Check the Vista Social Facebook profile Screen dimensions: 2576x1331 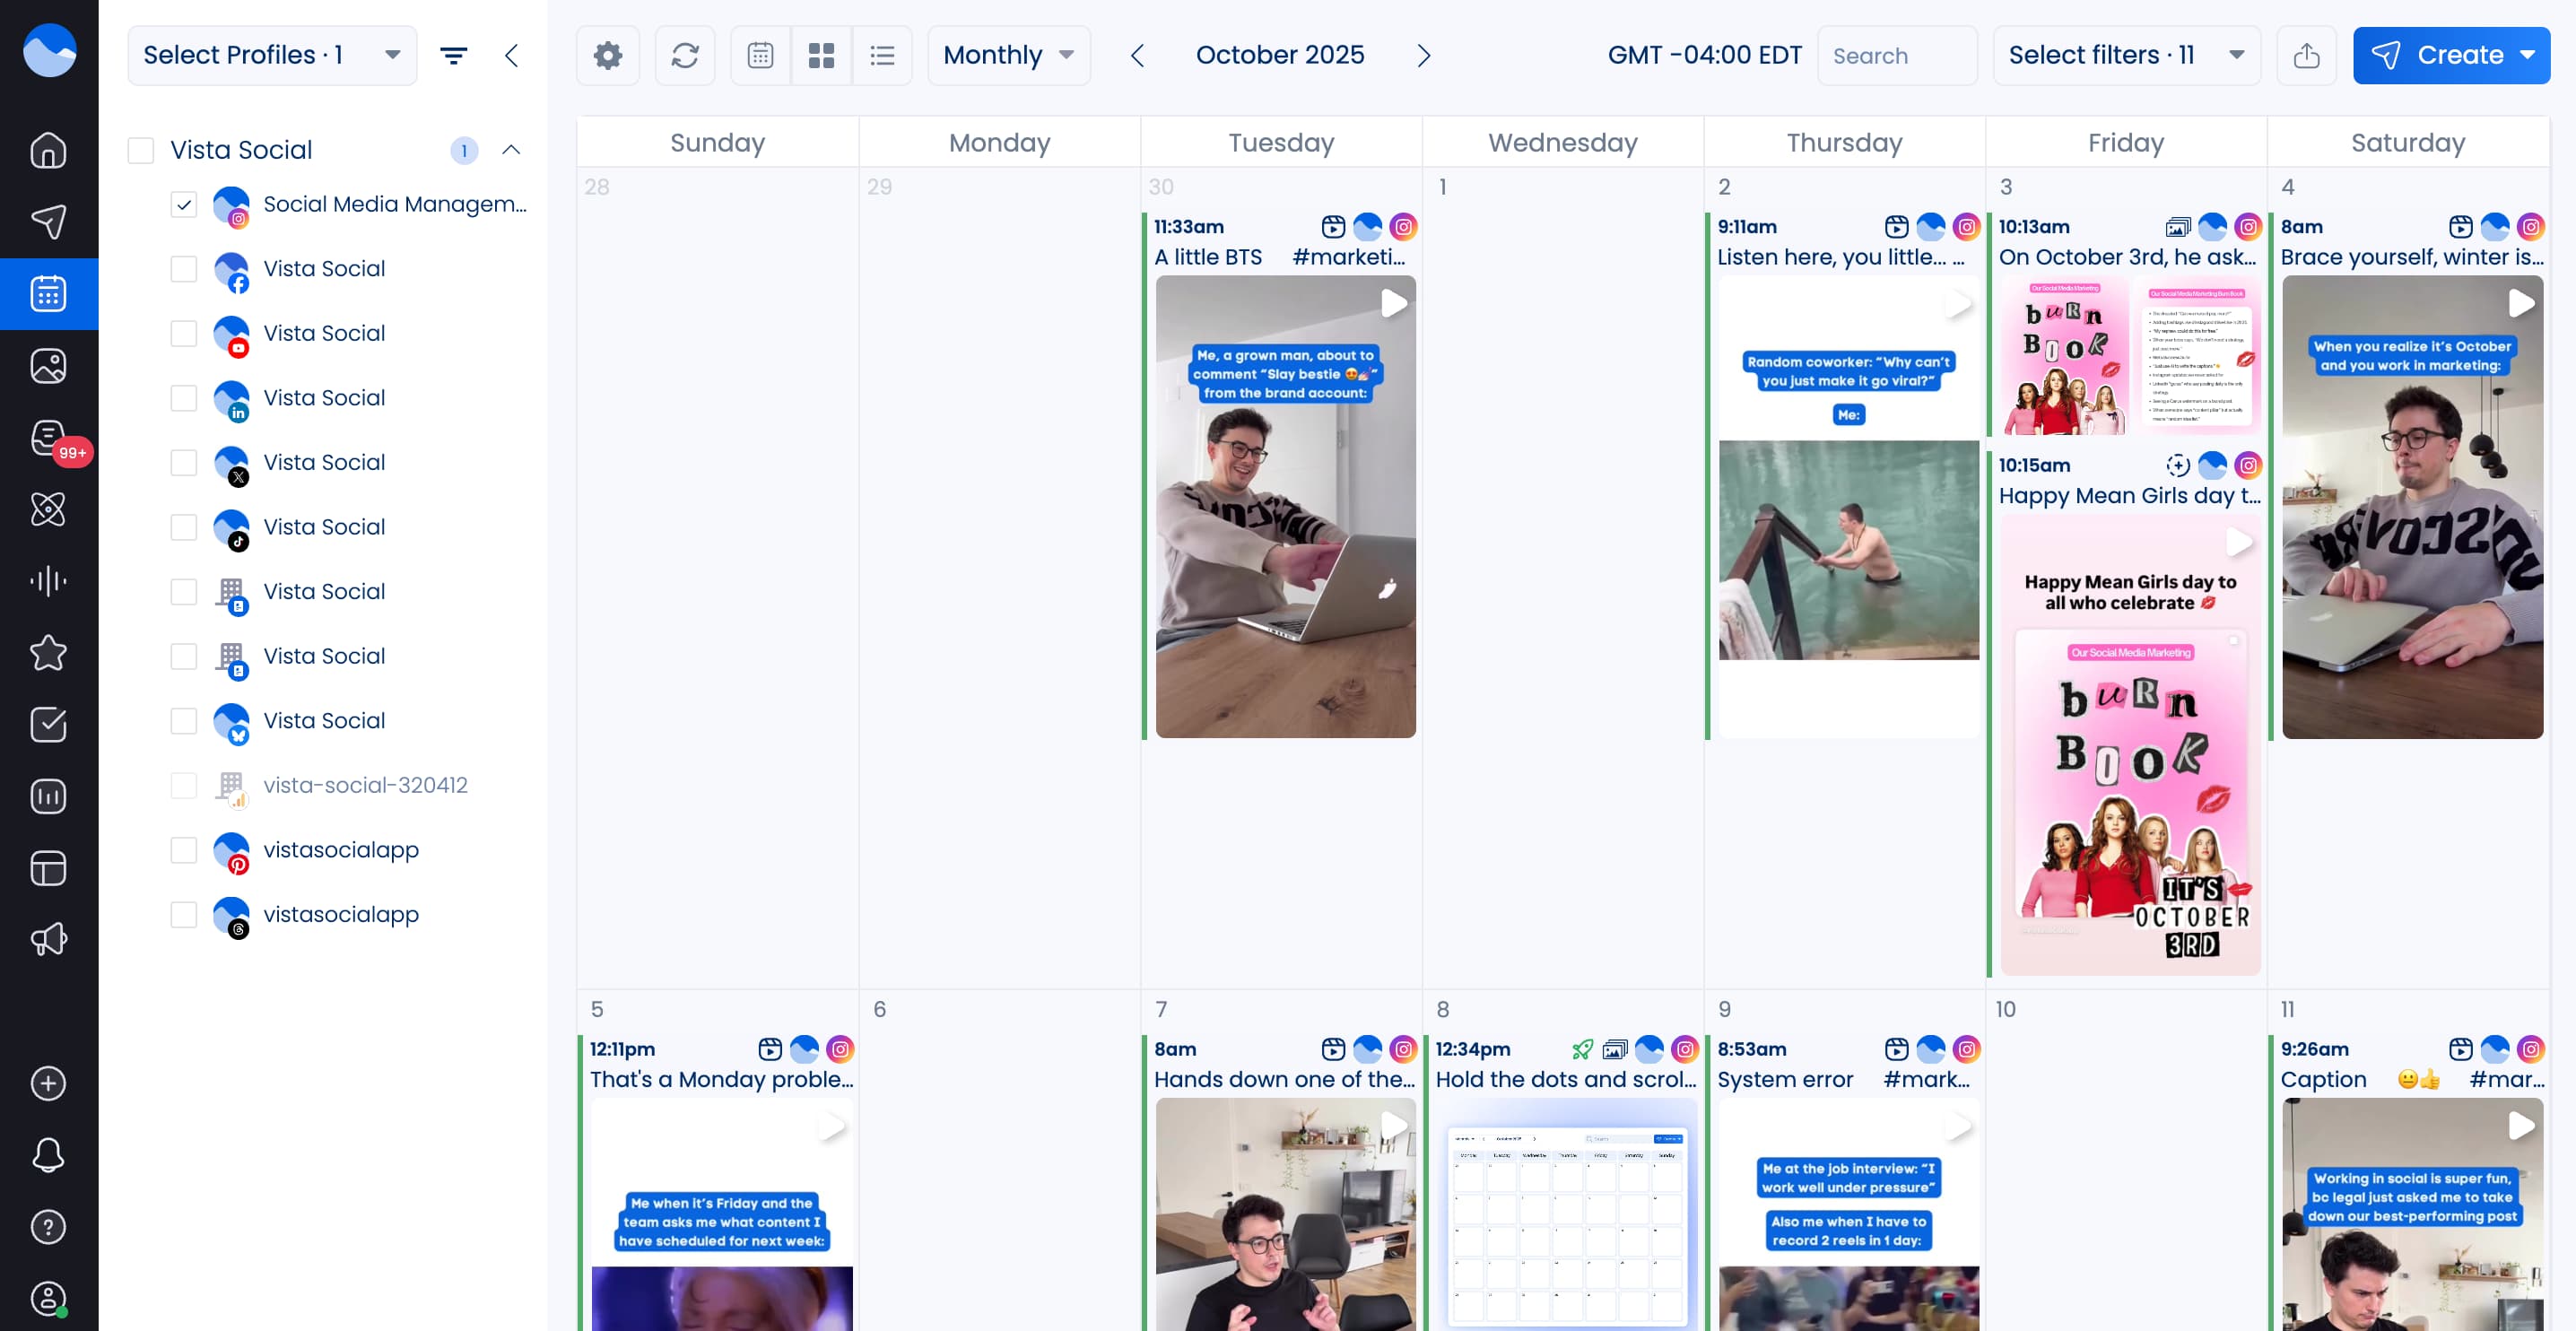[x=183, y=269]
